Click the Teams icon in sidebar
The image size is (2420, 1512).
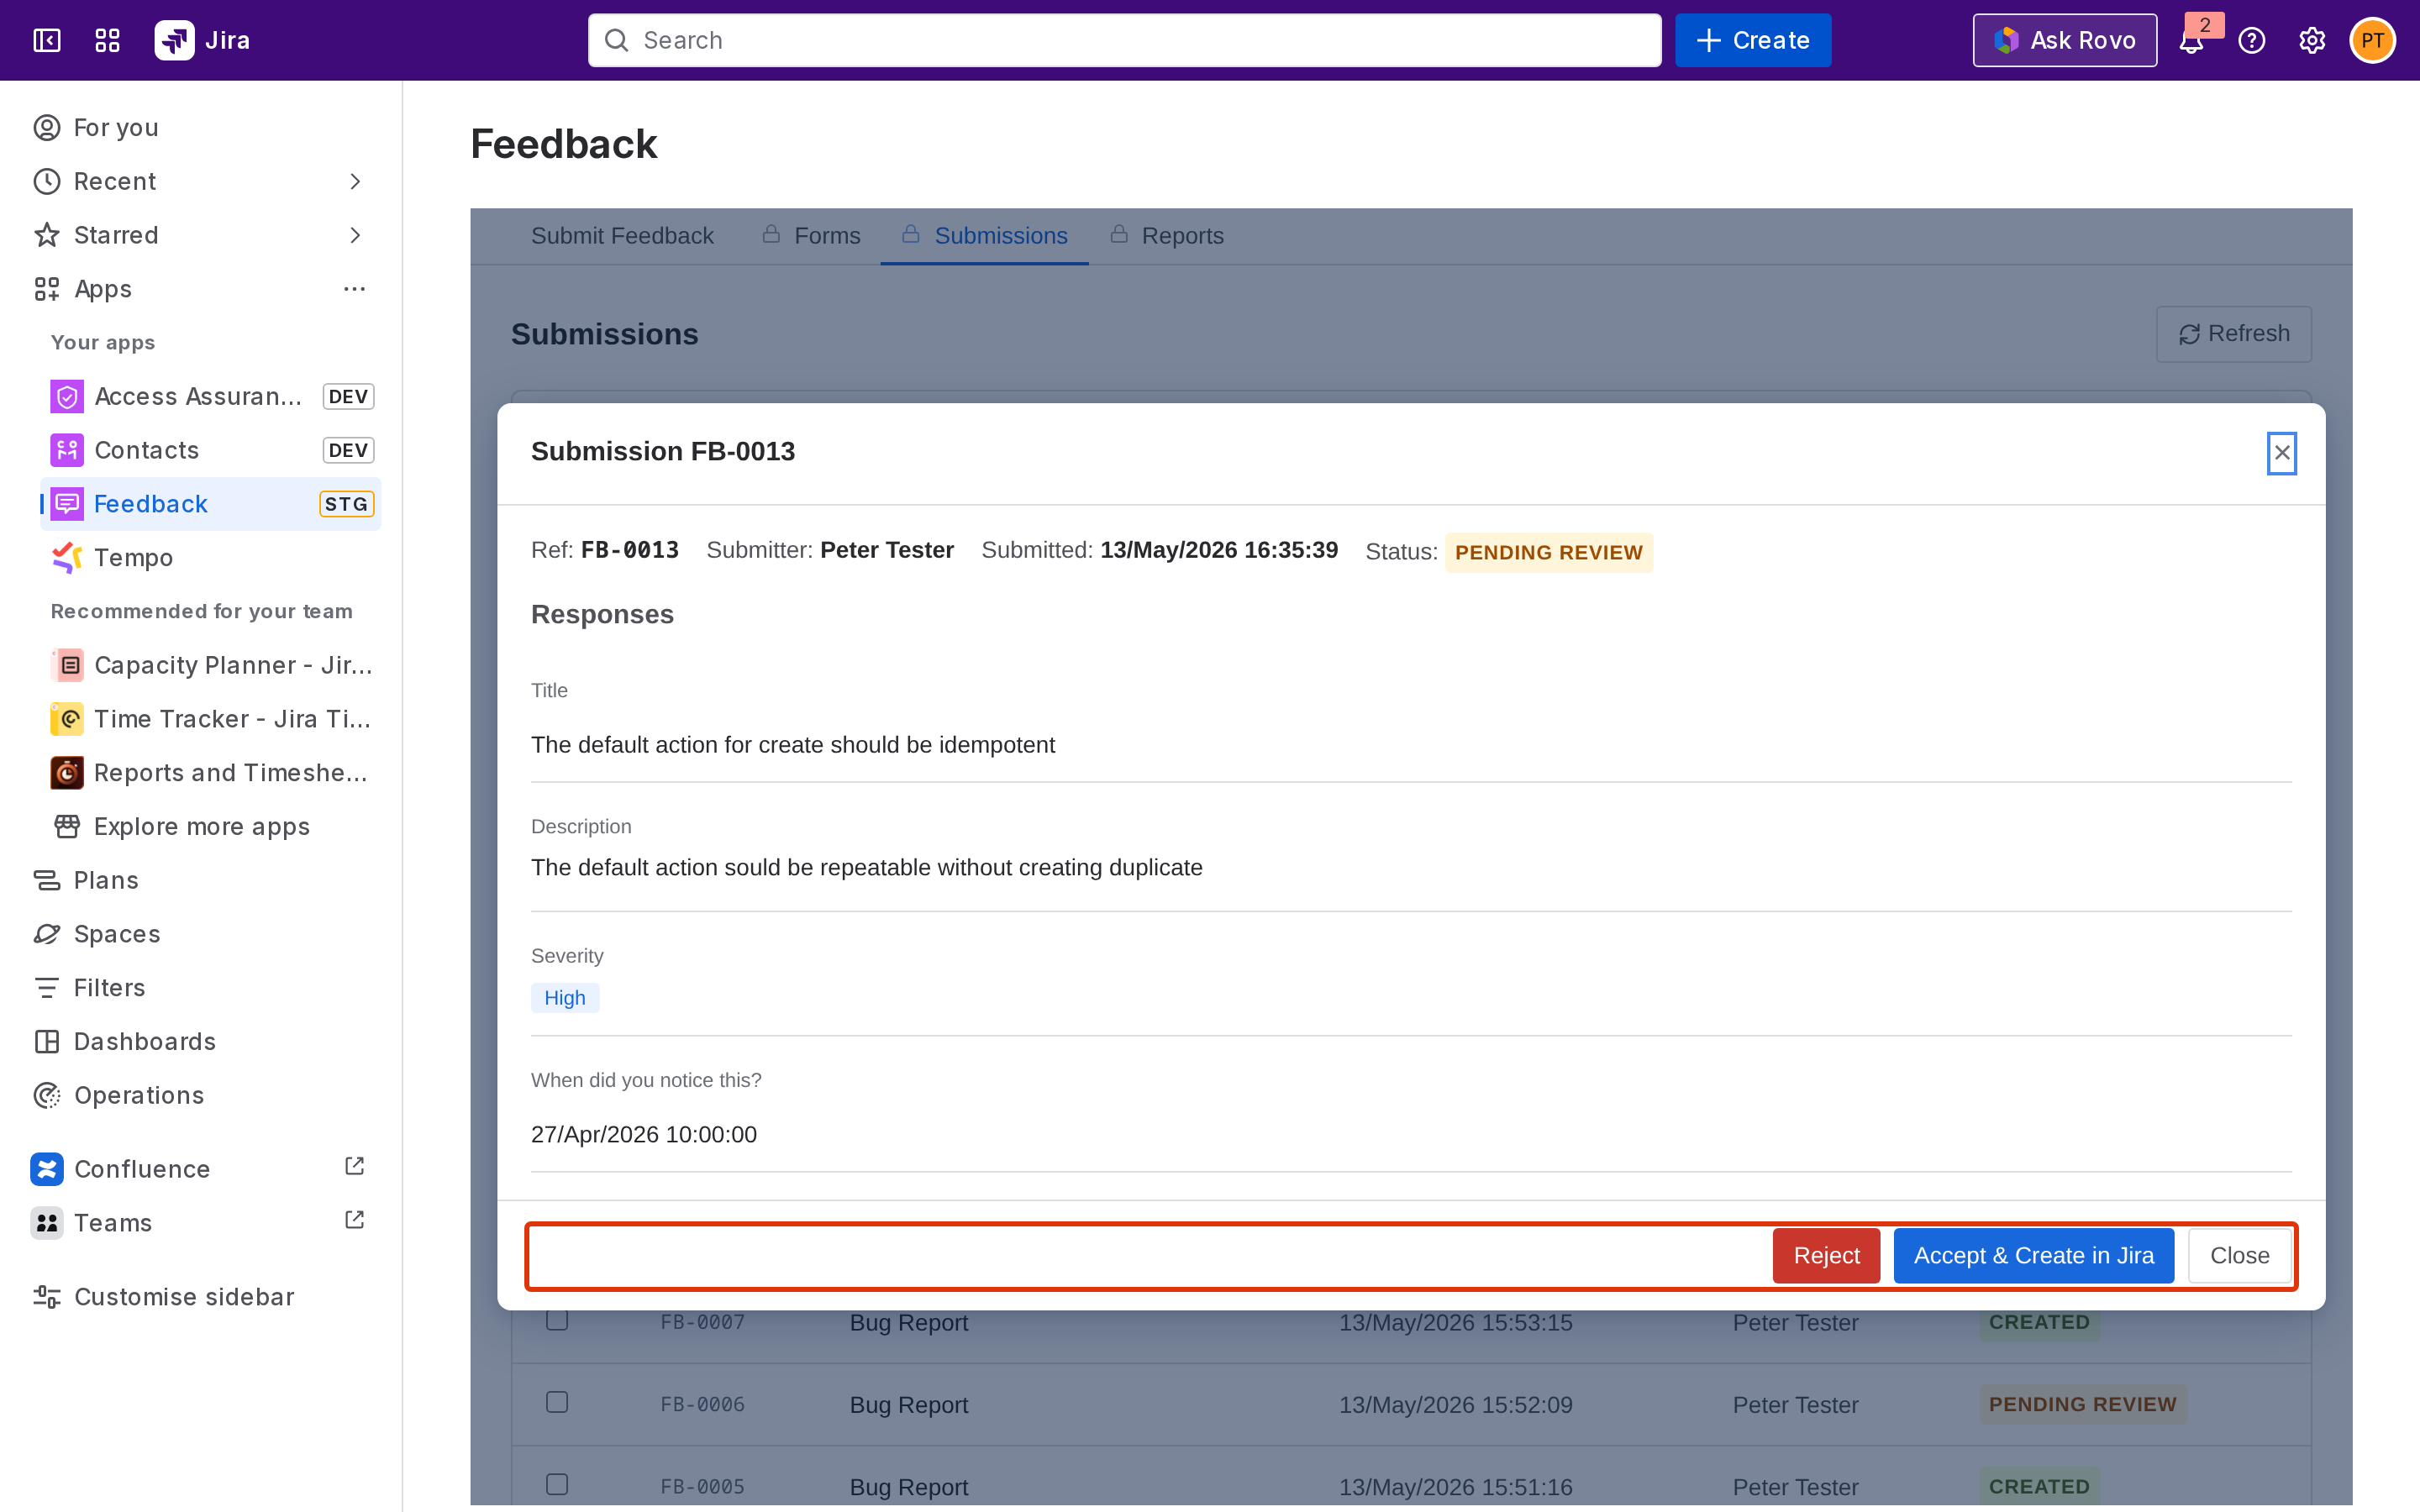pyautogui.click(x=47, y=1223)
